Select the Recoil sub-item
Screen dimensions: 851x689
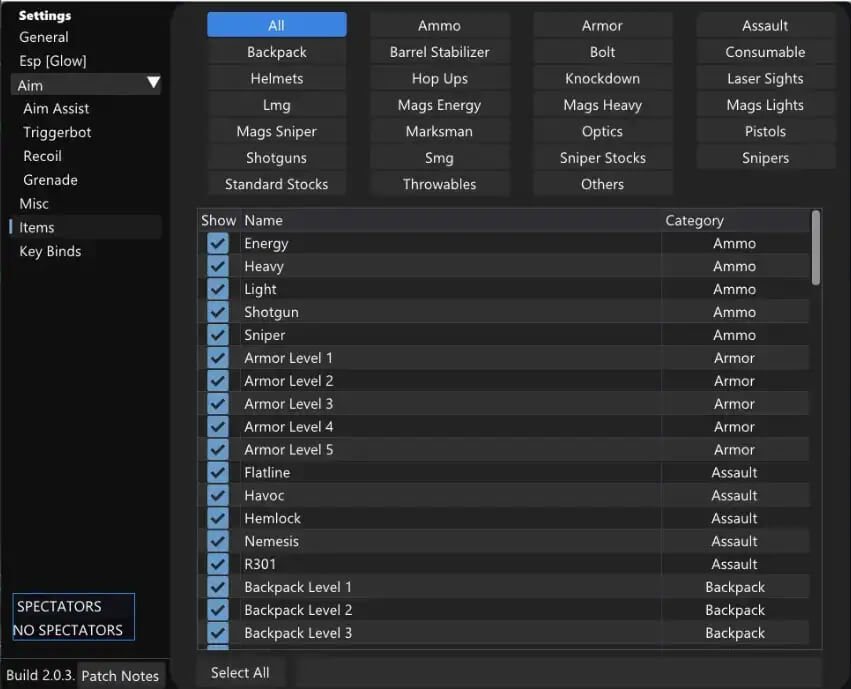click(x=43, y=156)
